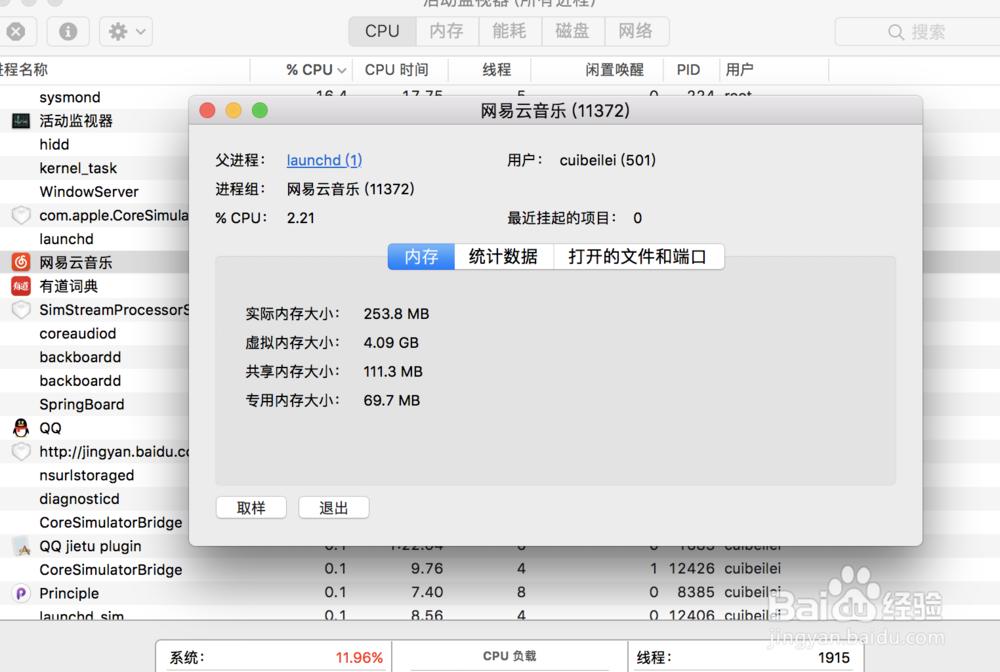The image size is (1000, 672).
Task: Switch to the 磁盘 tab
Action: click(573, 31)
